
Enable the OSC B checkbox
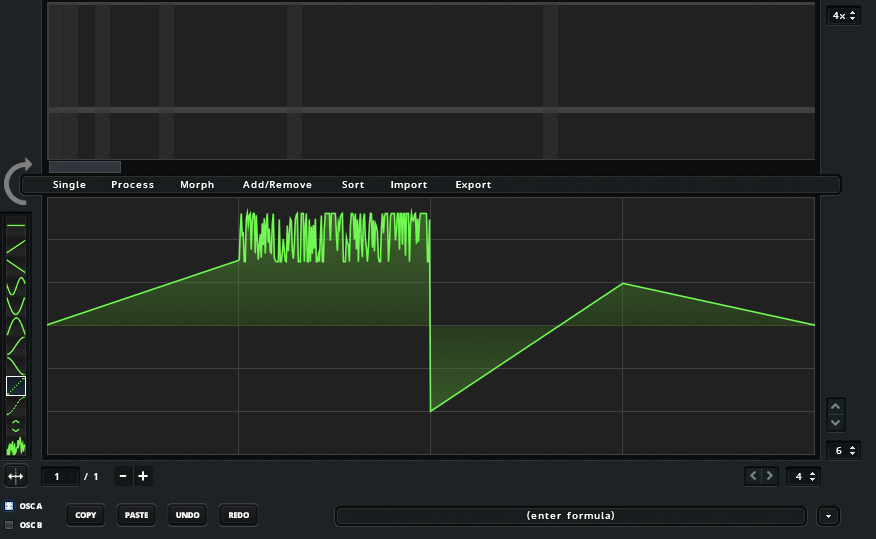(9, 525)
